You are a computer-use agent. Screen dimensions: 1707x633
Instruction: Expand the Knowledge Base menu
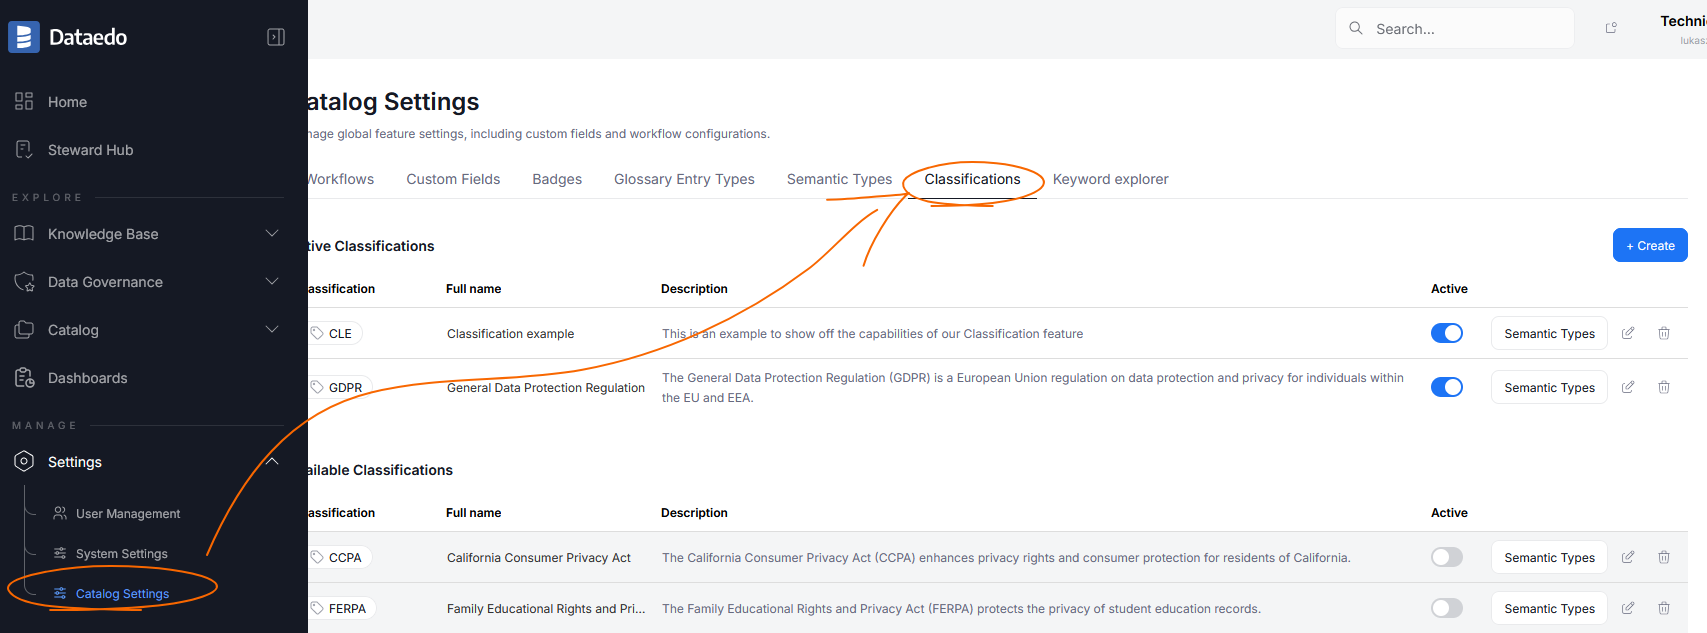point(271,234)
